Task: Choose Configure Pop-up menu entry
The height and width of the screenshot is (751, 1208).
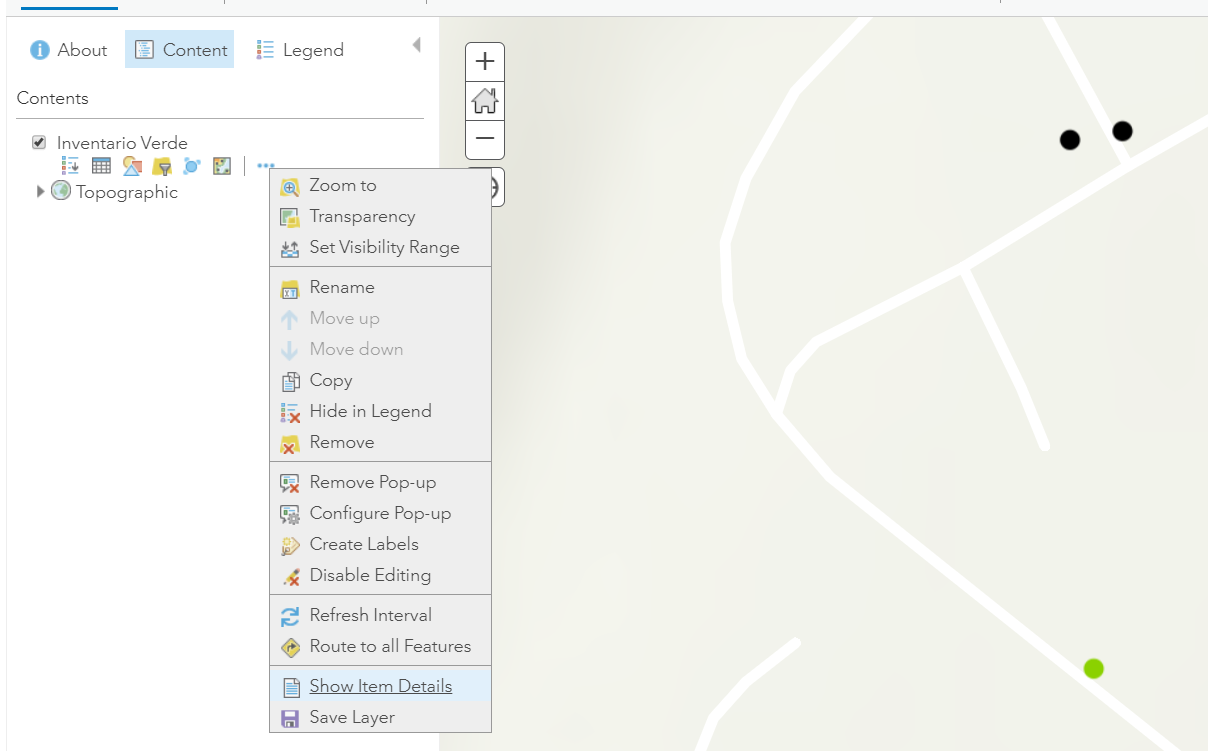Action: click(x=380, y=513)
